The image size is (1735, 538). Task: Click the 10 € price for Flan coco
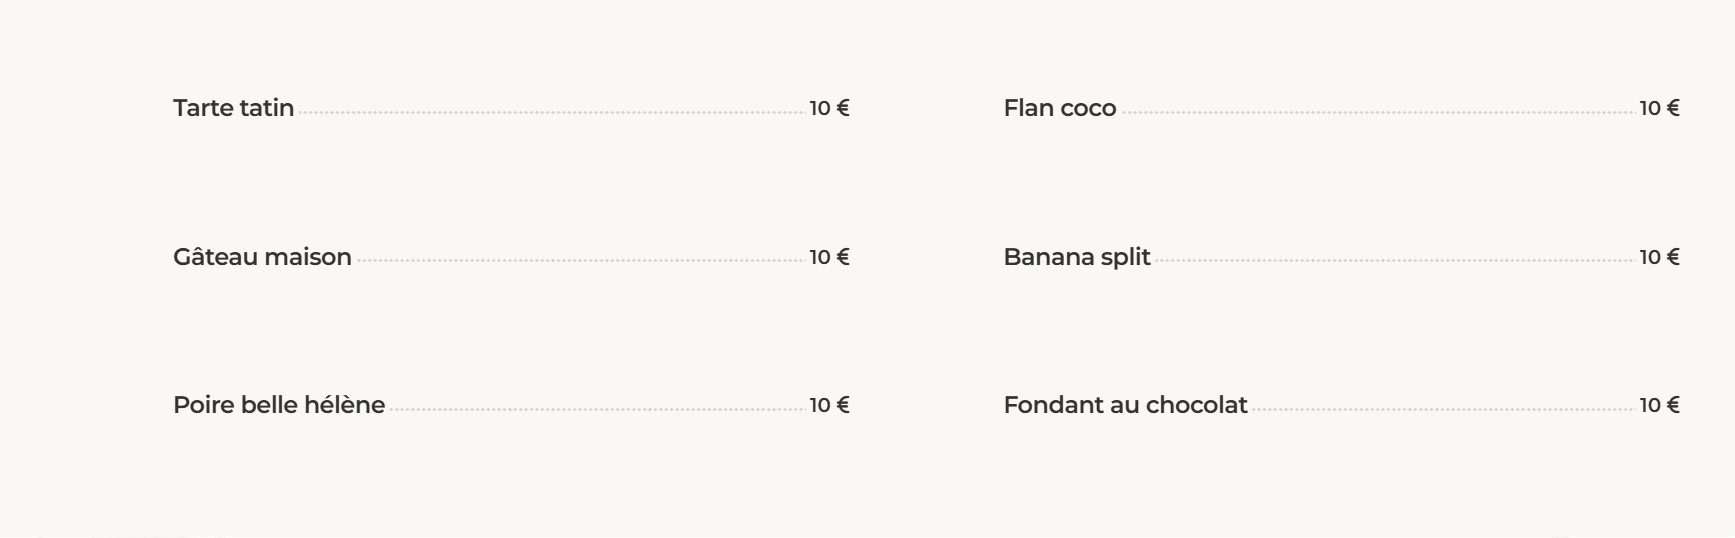pyautogui.click(x=1659, y=108)
